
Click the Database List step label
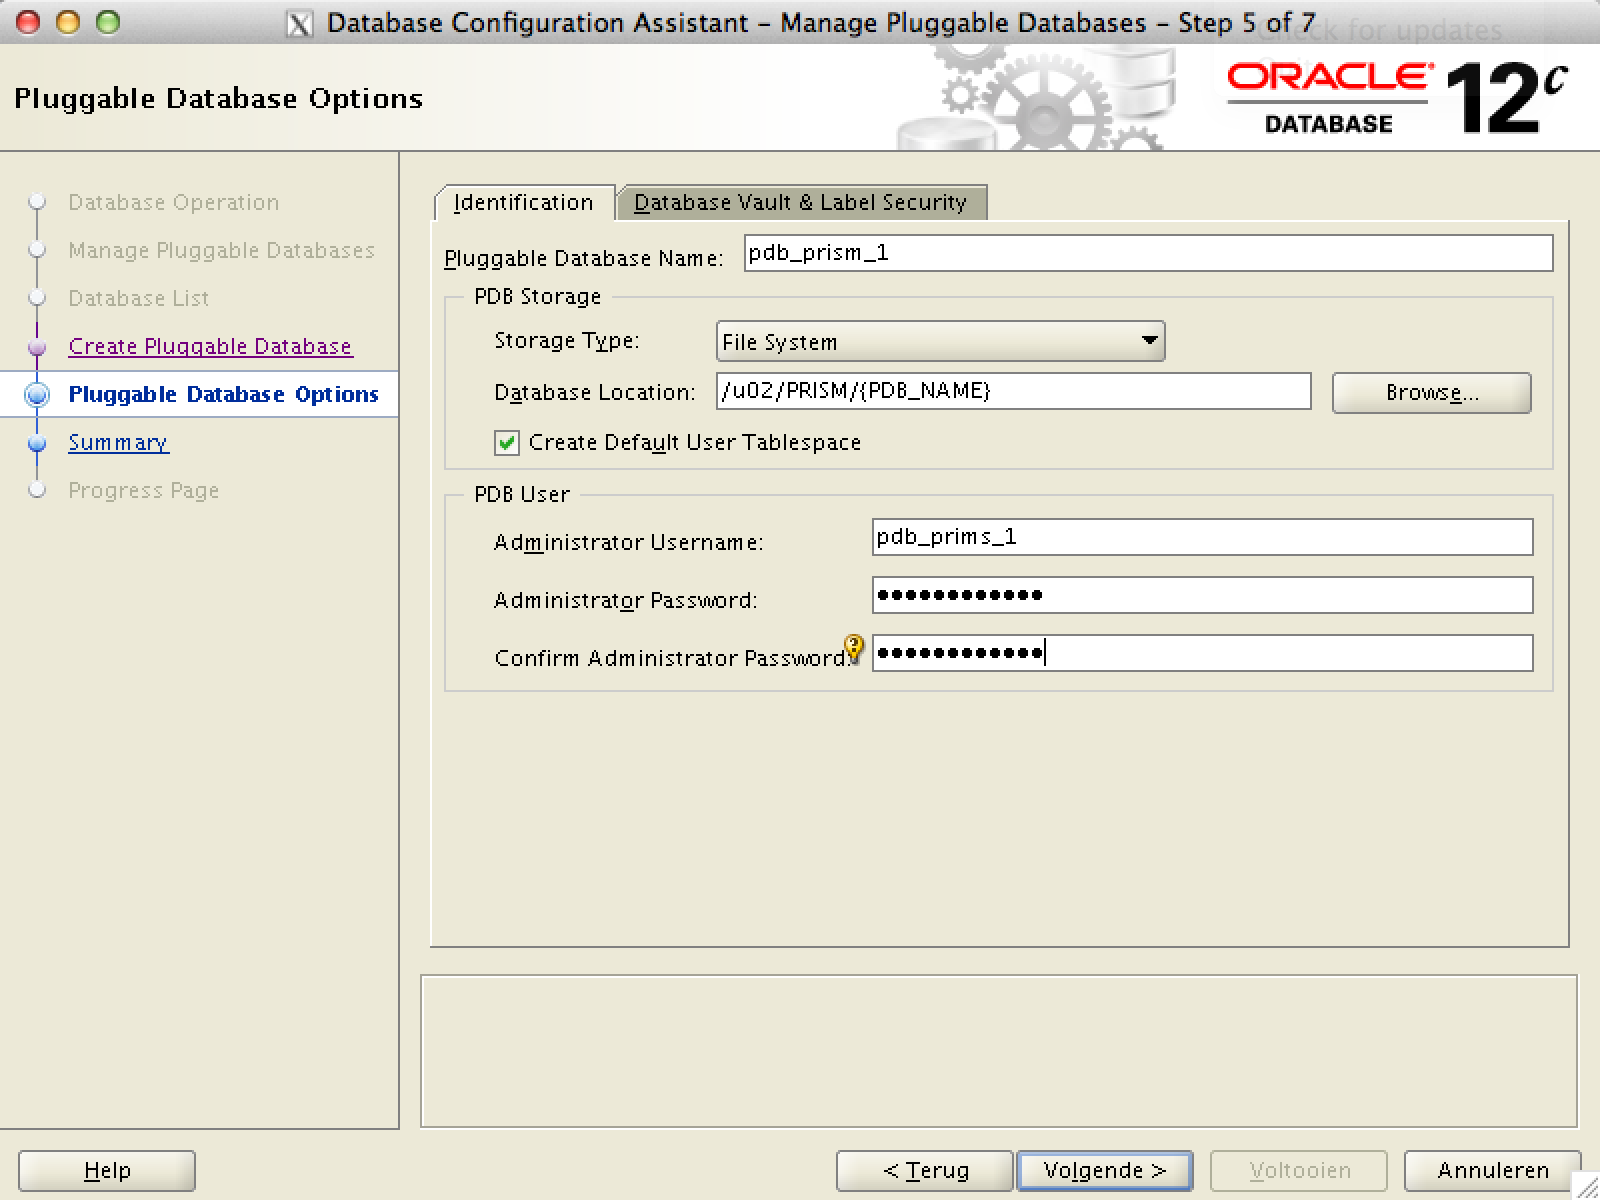coord(138,298)
